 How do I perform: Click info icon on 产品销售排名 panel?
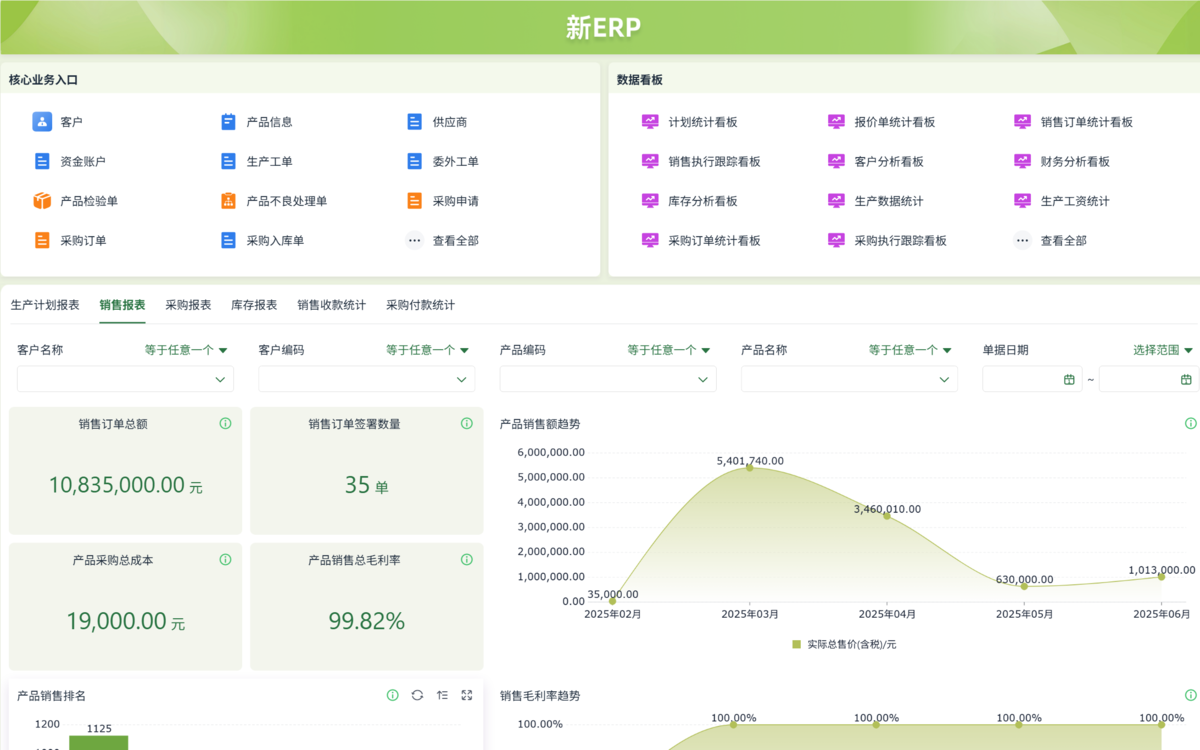pyautogui.click(x=392, y=695)
